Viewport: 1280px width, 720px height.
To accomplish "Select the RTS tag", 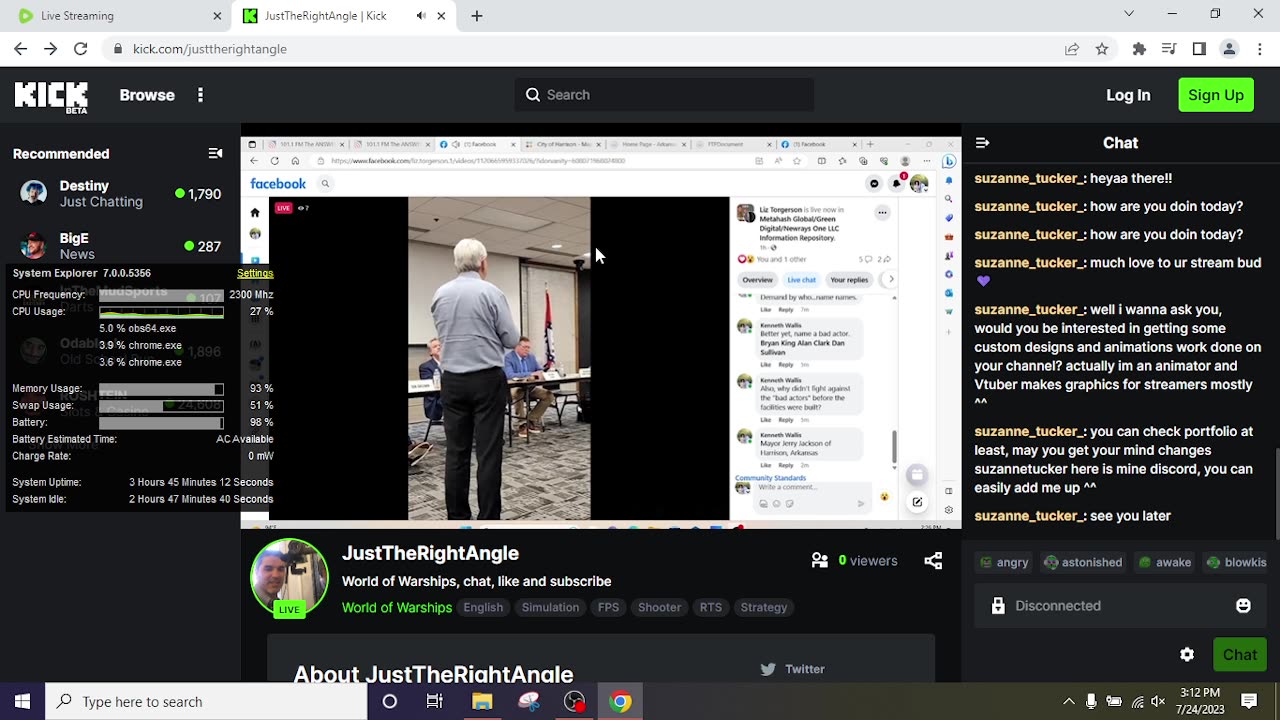I will [x=711, y=607].
